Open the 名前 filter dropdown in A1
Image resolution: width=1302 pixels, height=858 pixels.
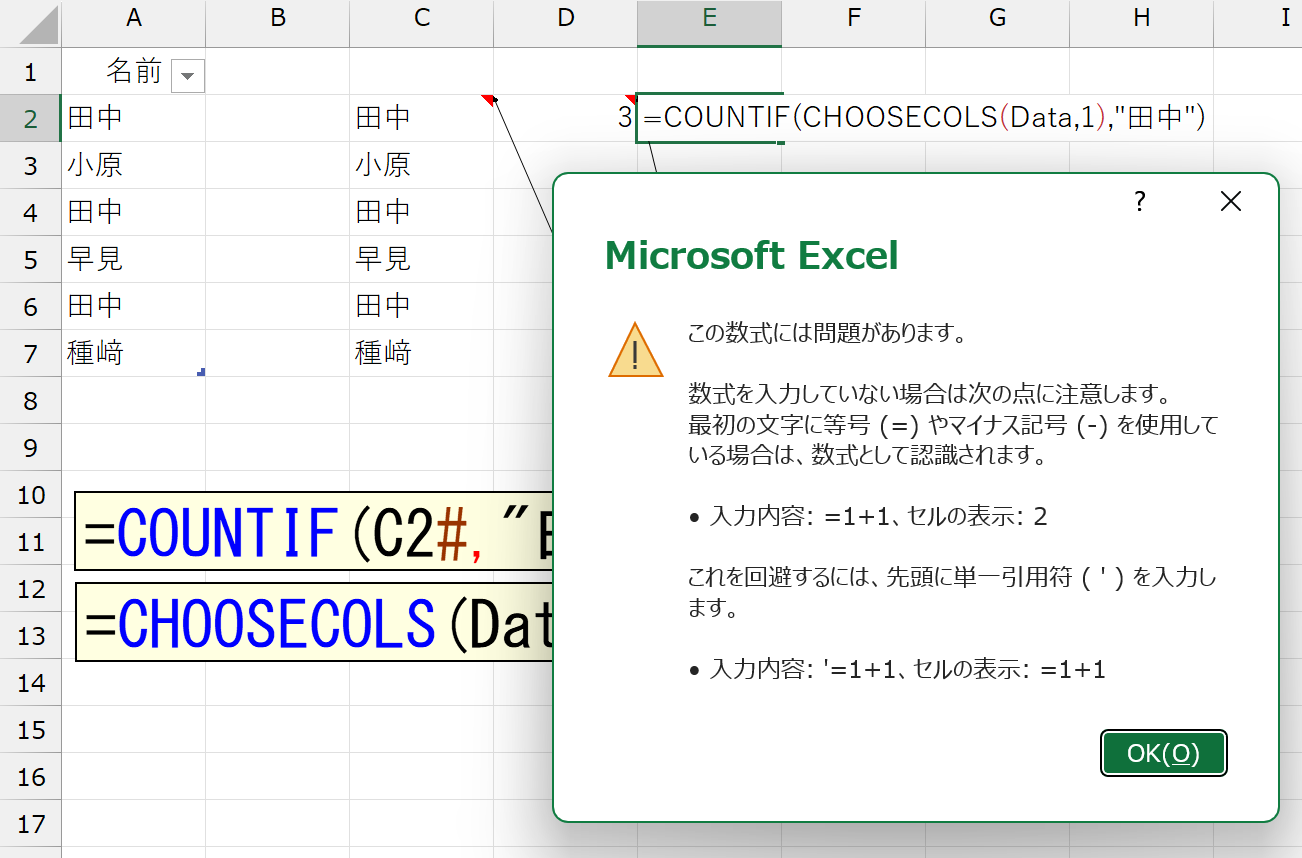188,76
